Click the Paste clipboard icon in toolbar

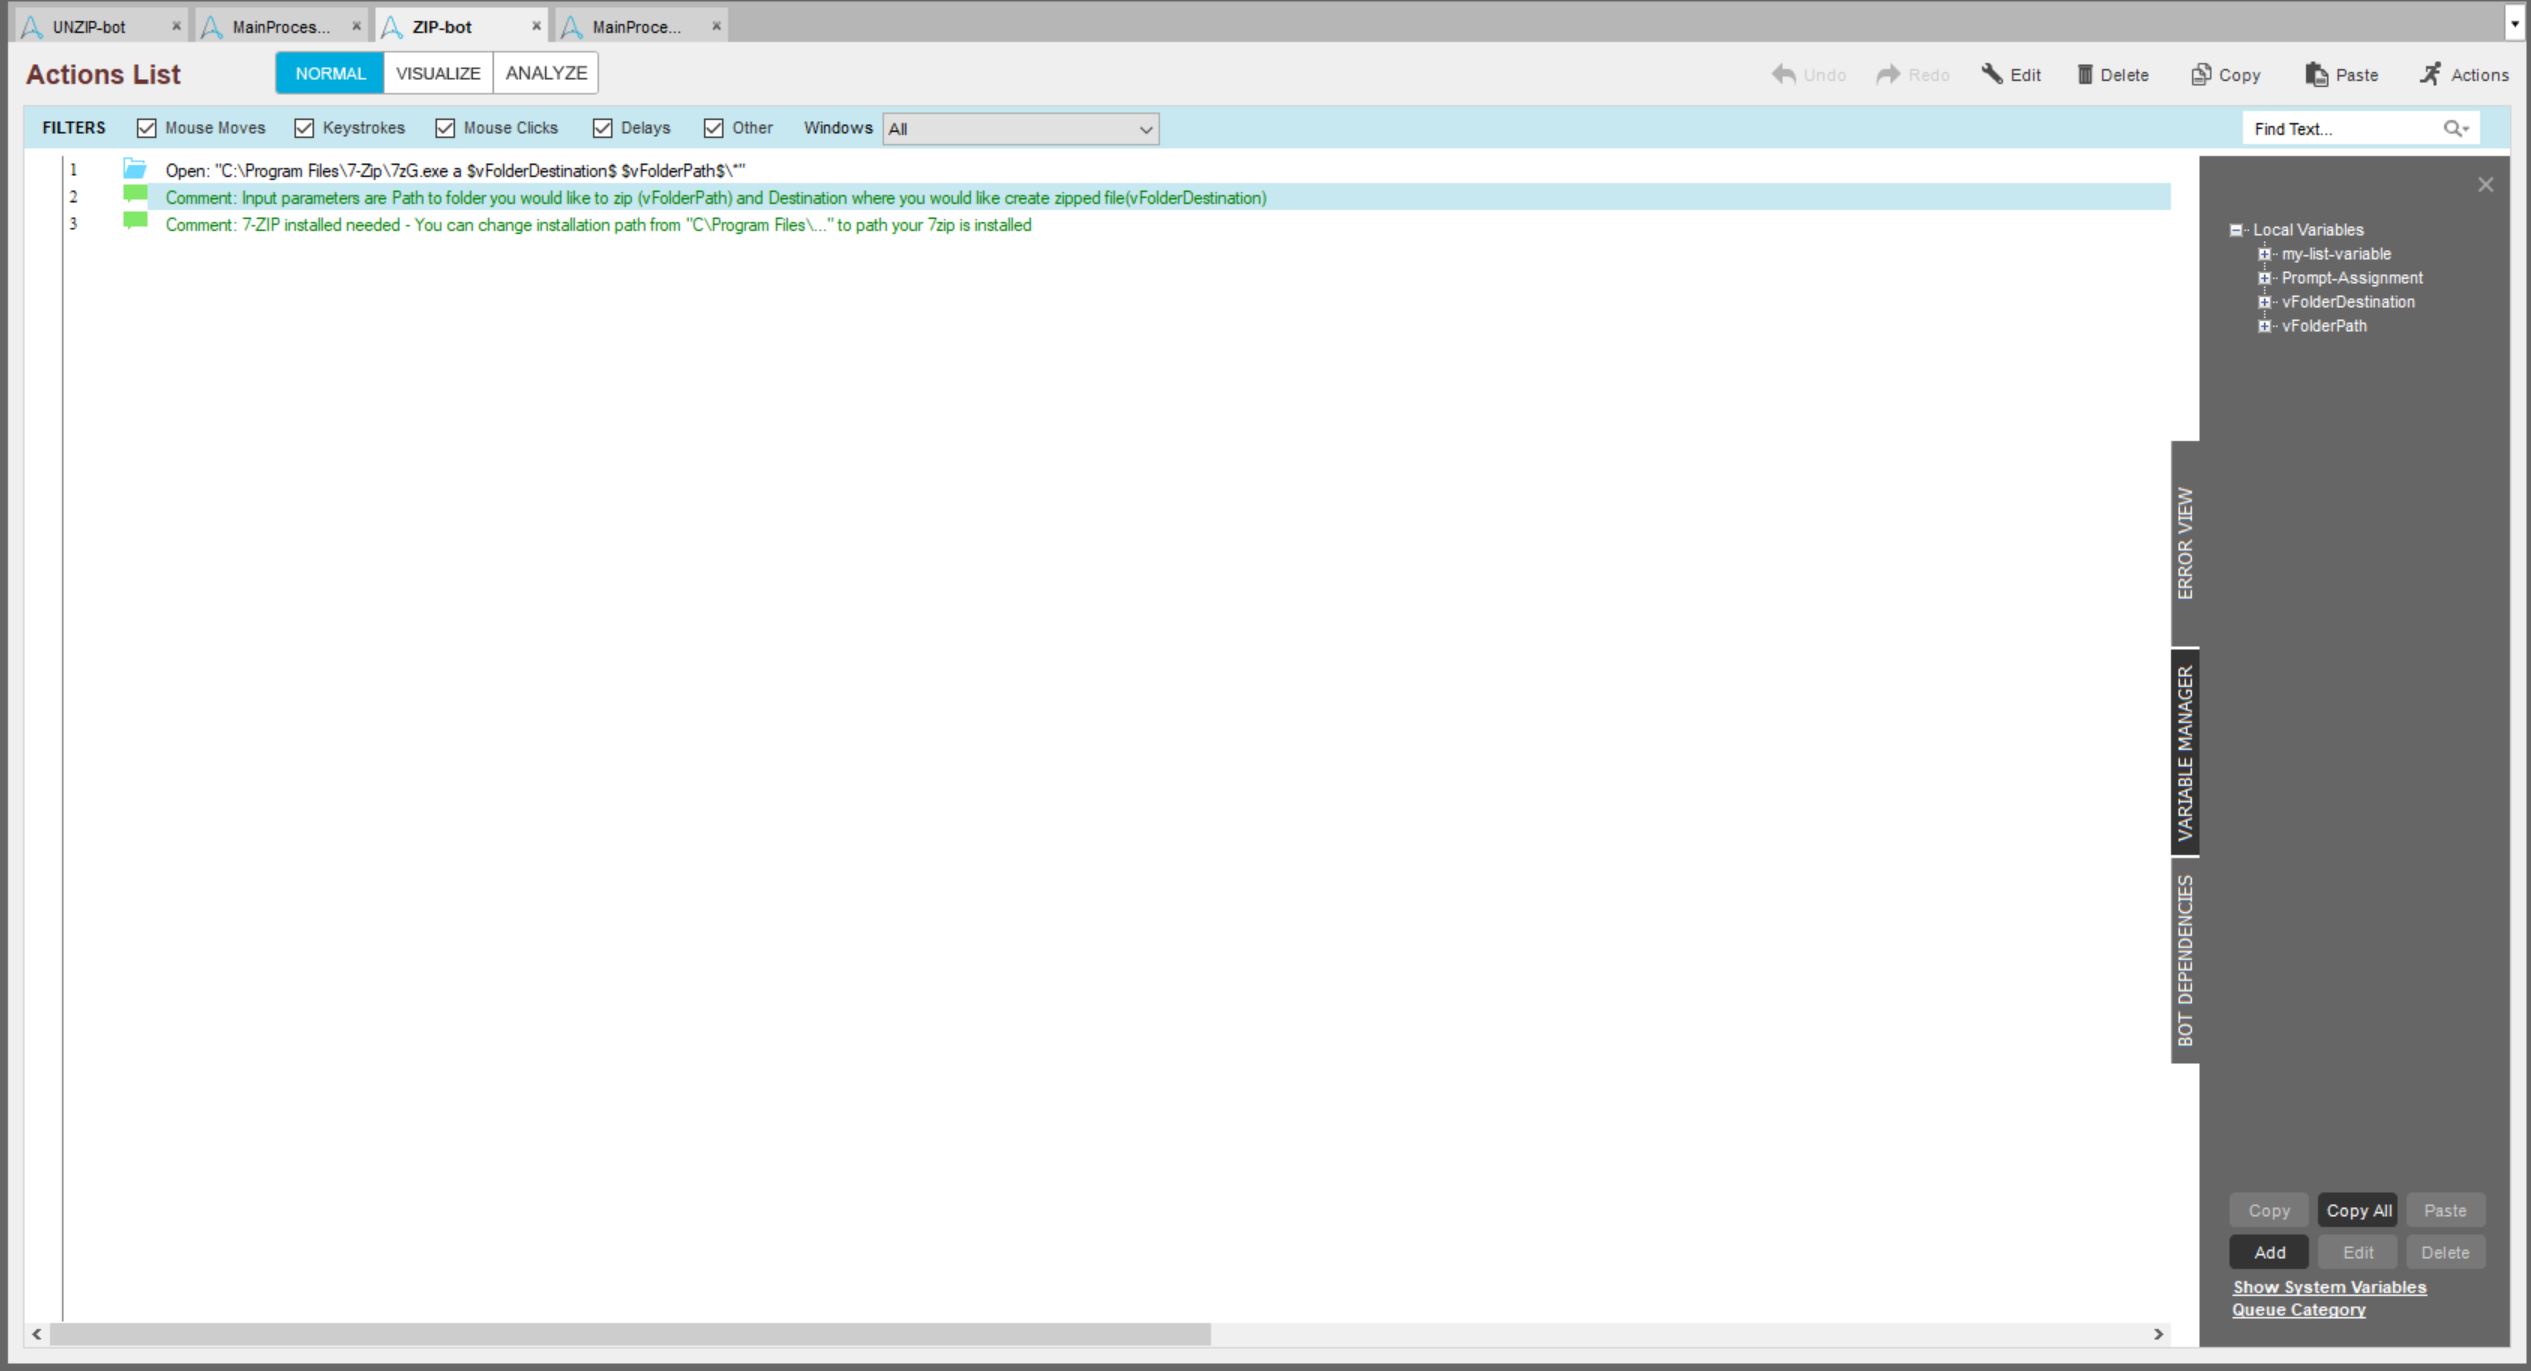(2316, 74)
